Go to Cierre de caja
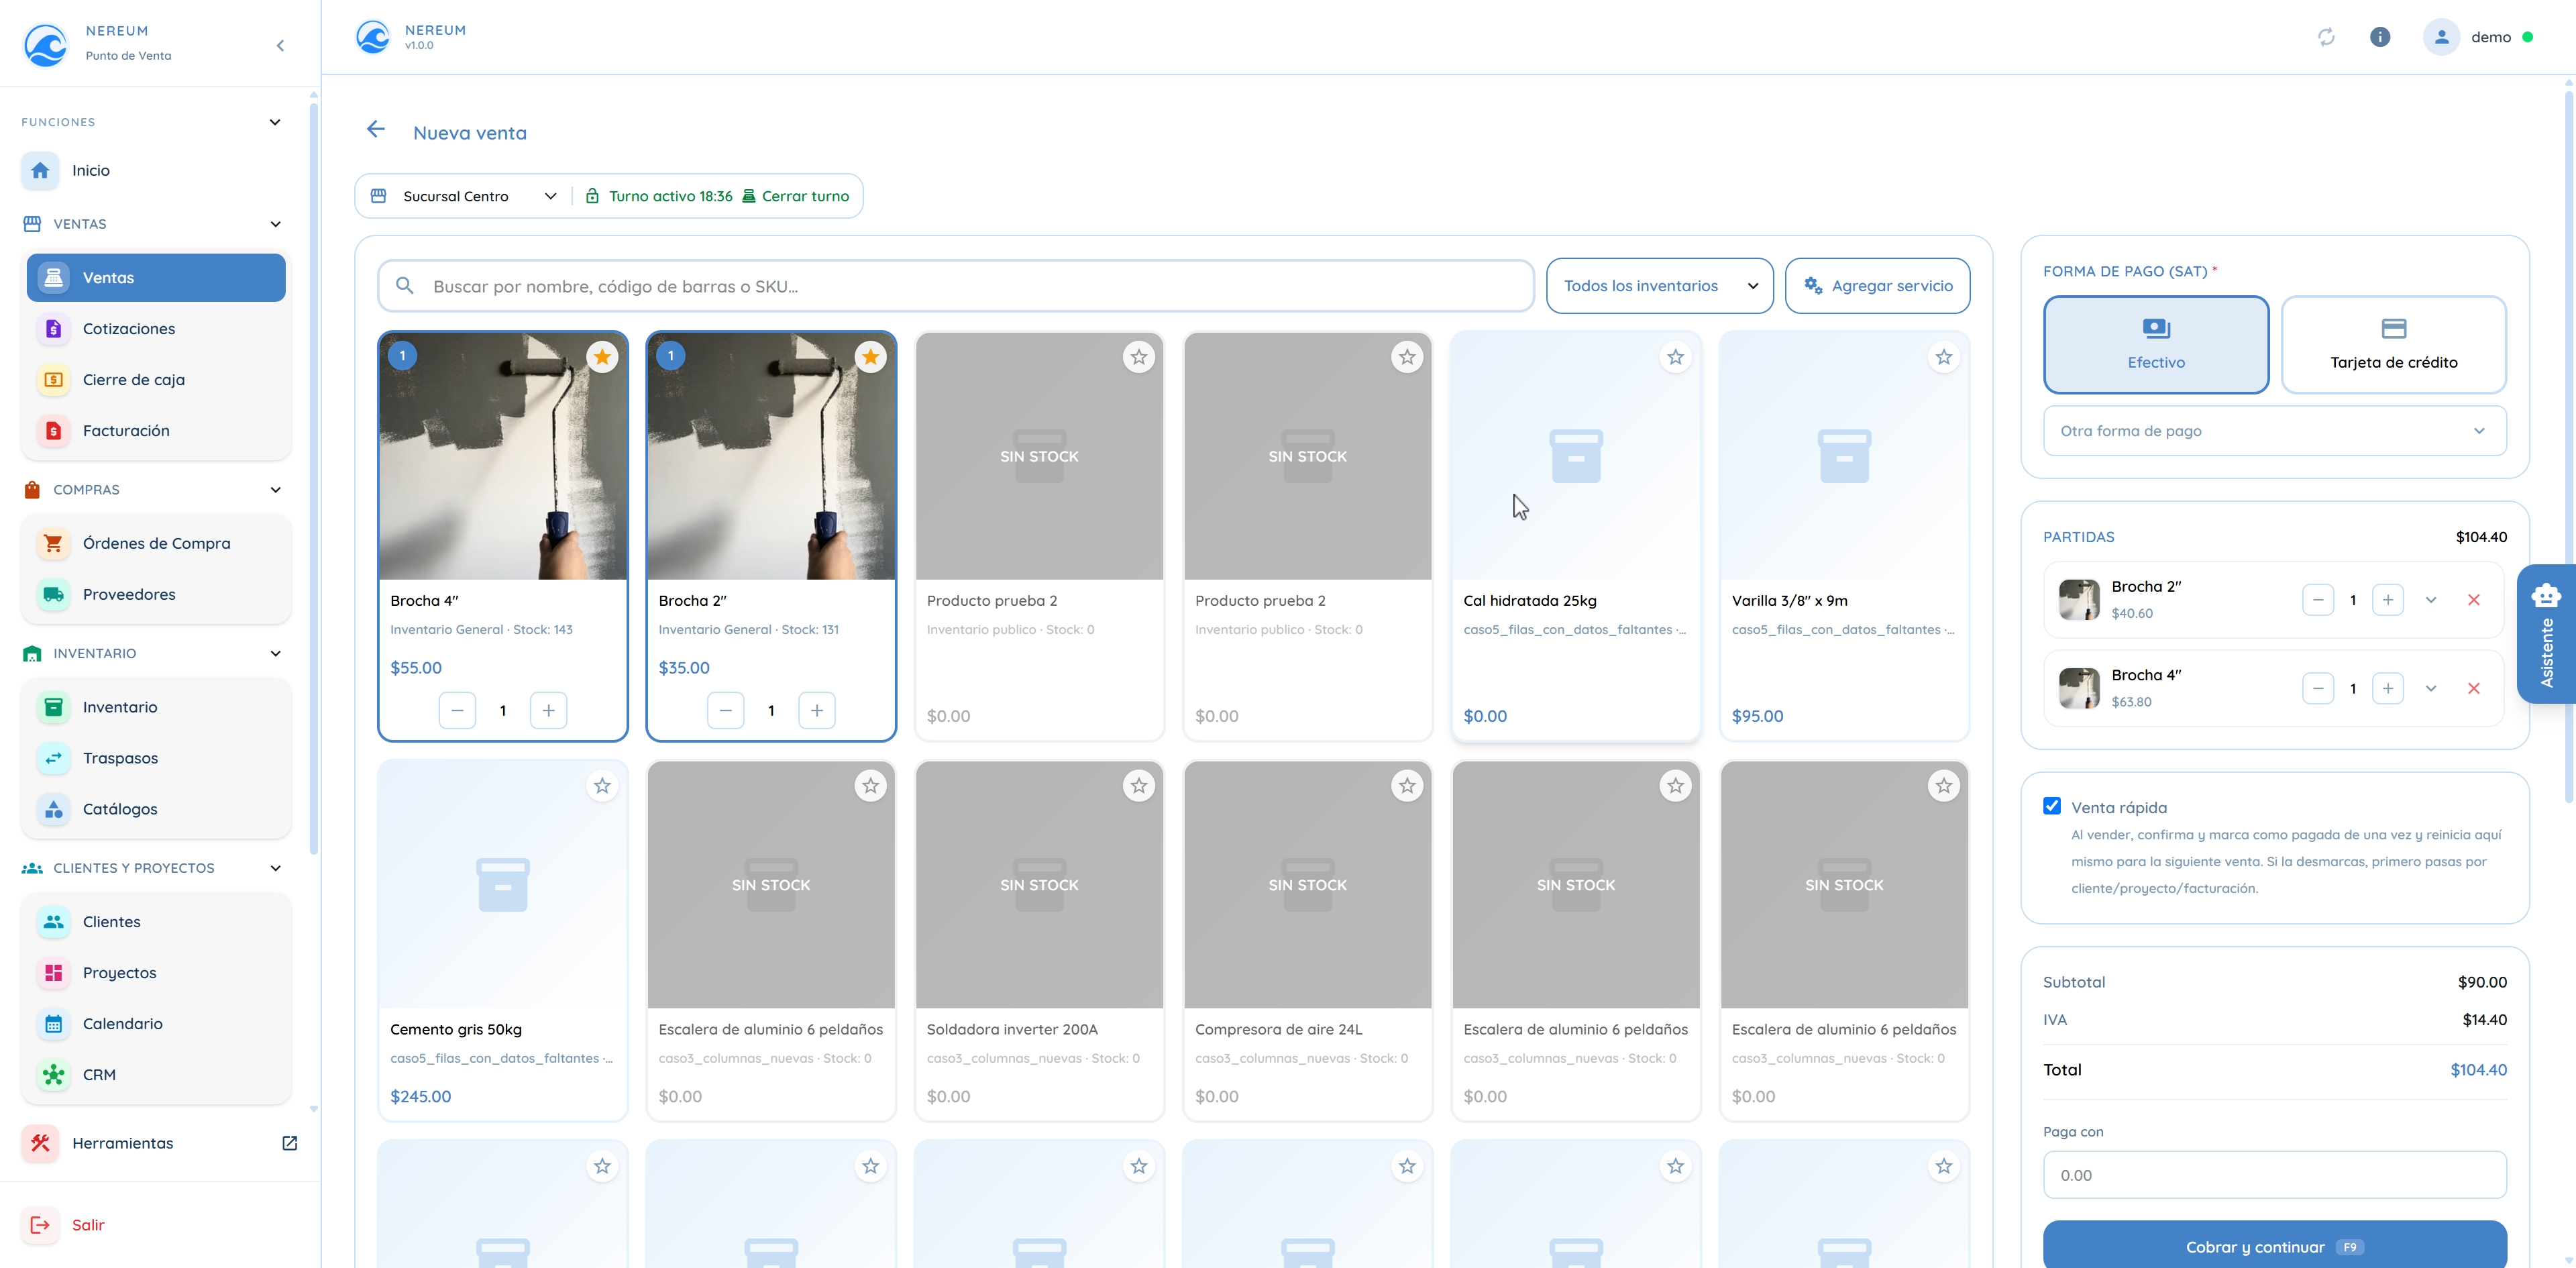The image size is (2576, 1268). (156, 380)
